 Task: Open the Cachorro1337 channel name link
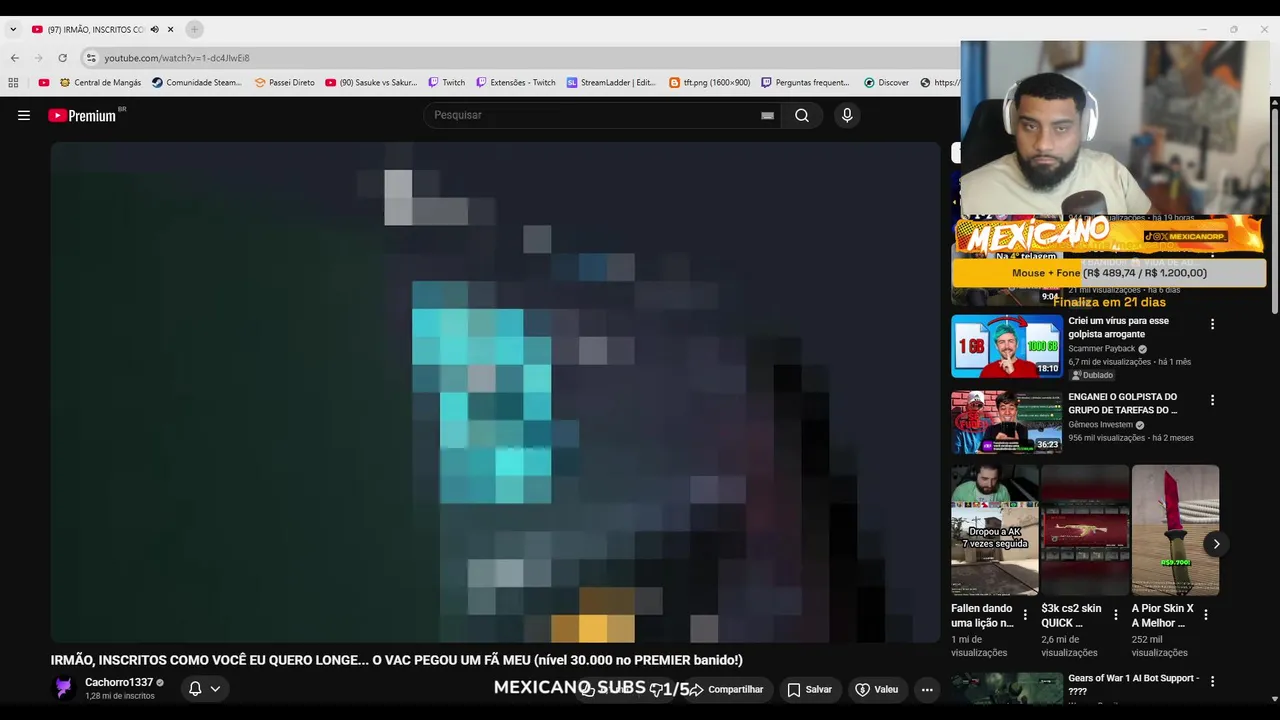click(119, 682)
